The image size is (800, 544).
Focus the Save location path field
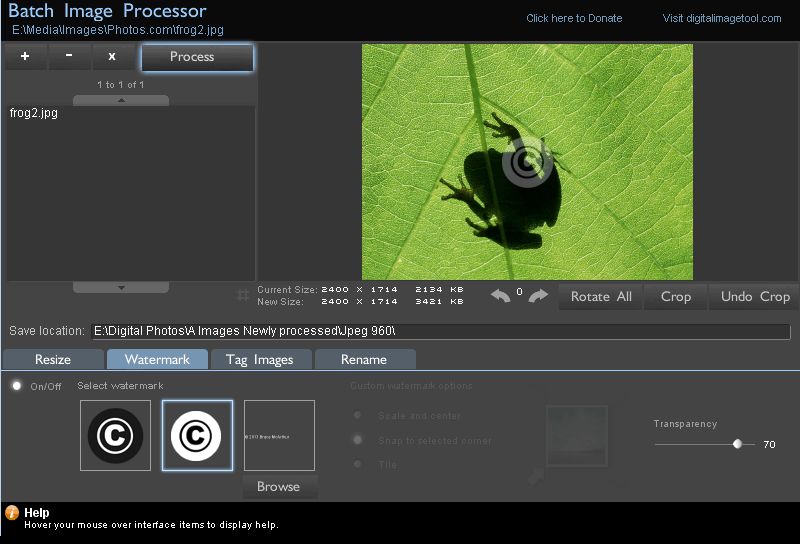point(441,331)
